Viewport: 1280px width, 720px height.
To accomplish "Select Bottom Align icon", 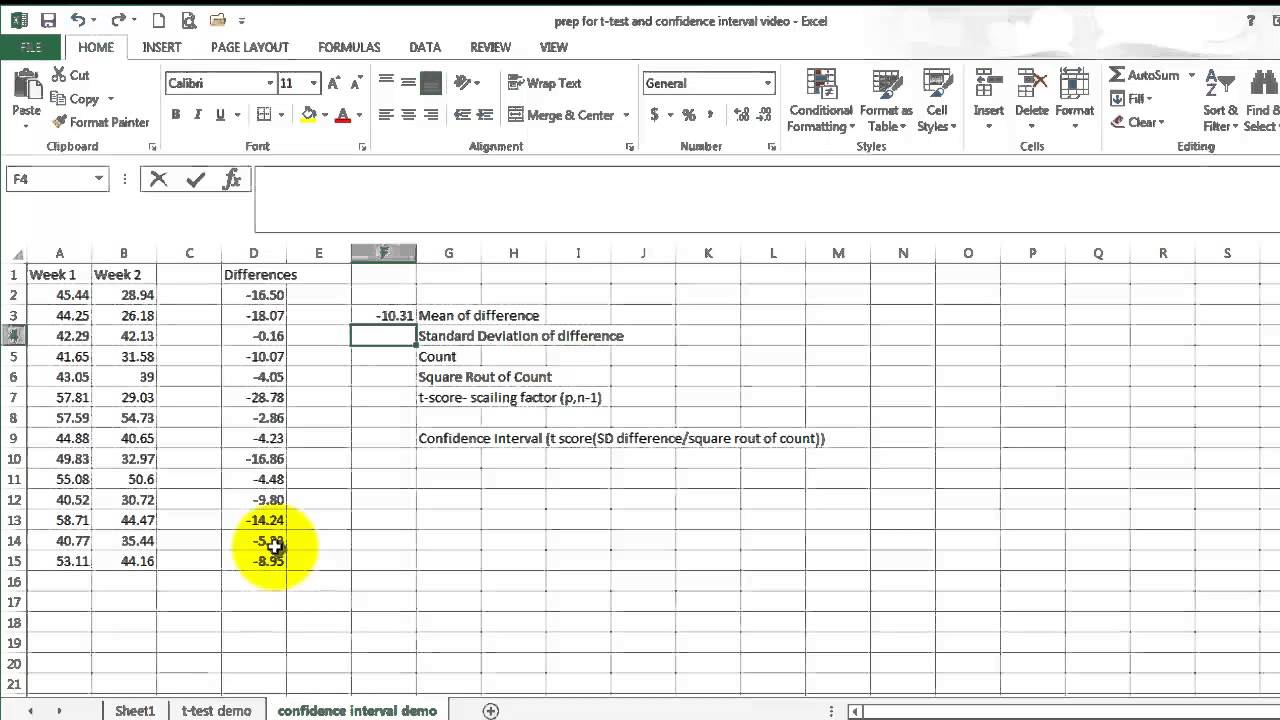I will click(x=431, y=83).
